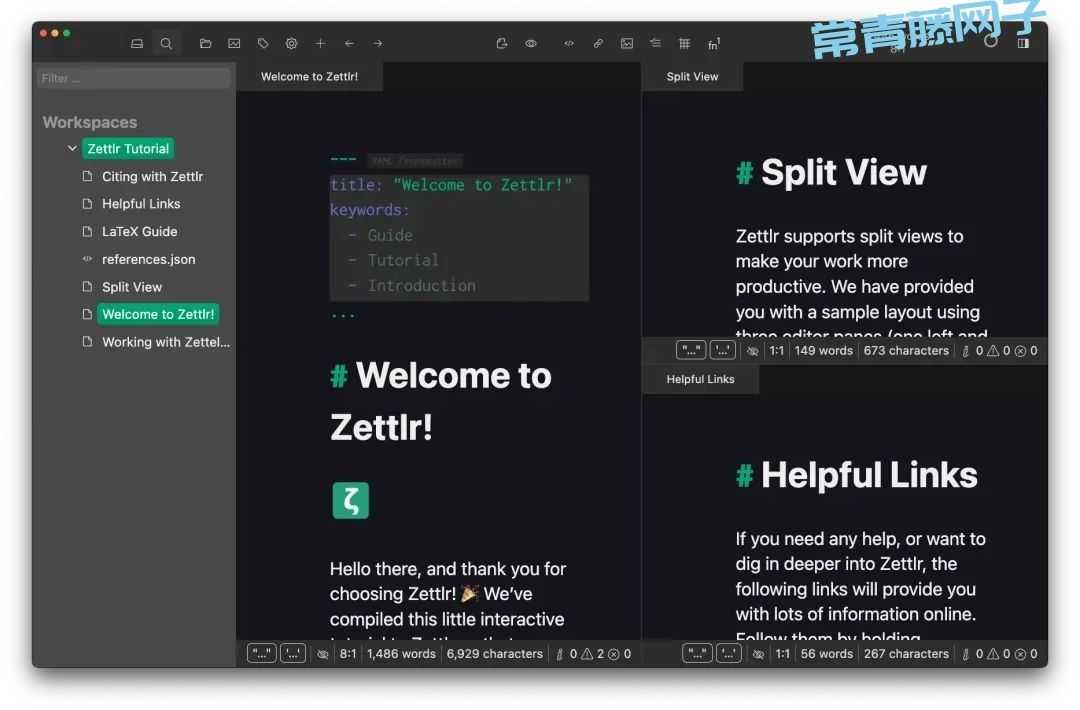Image resolution: width=1080 pixels, height=710 pixels.
Task: Toggle the file manager icon in toolbar
Action: click(x=137, y=43)
